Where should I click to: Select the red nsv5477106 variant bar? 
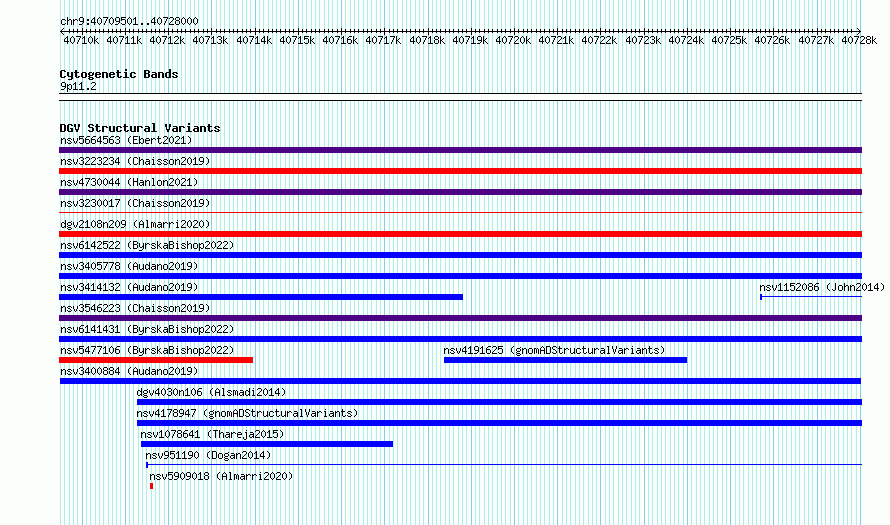point(156,360)
